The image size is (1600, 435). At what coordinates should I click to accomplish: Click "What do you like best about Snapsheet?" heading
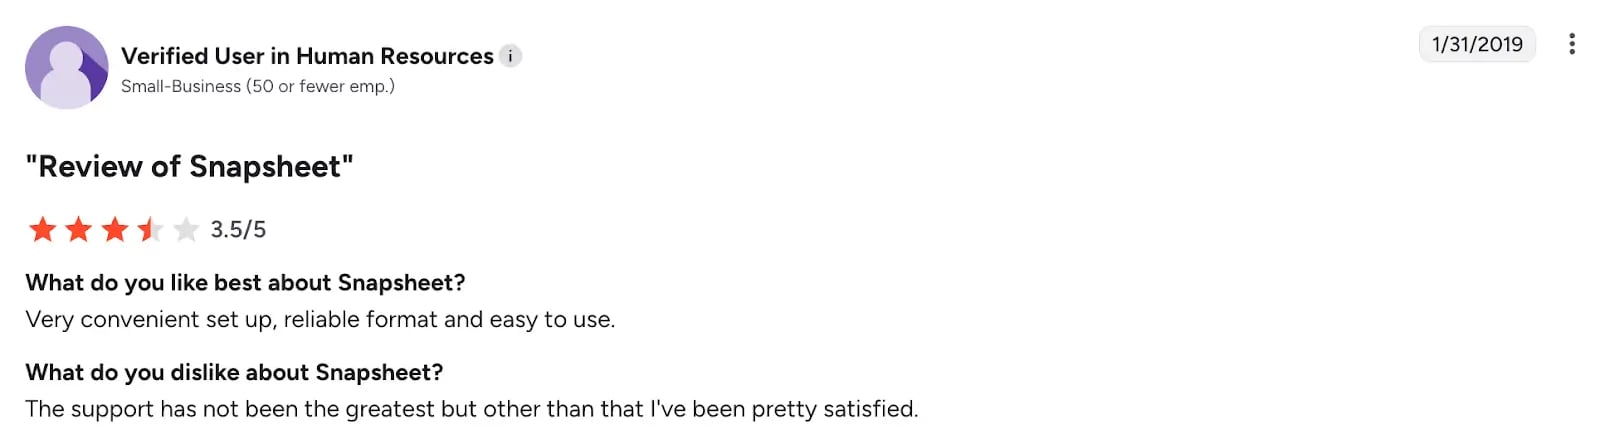(x=245, y=283)
